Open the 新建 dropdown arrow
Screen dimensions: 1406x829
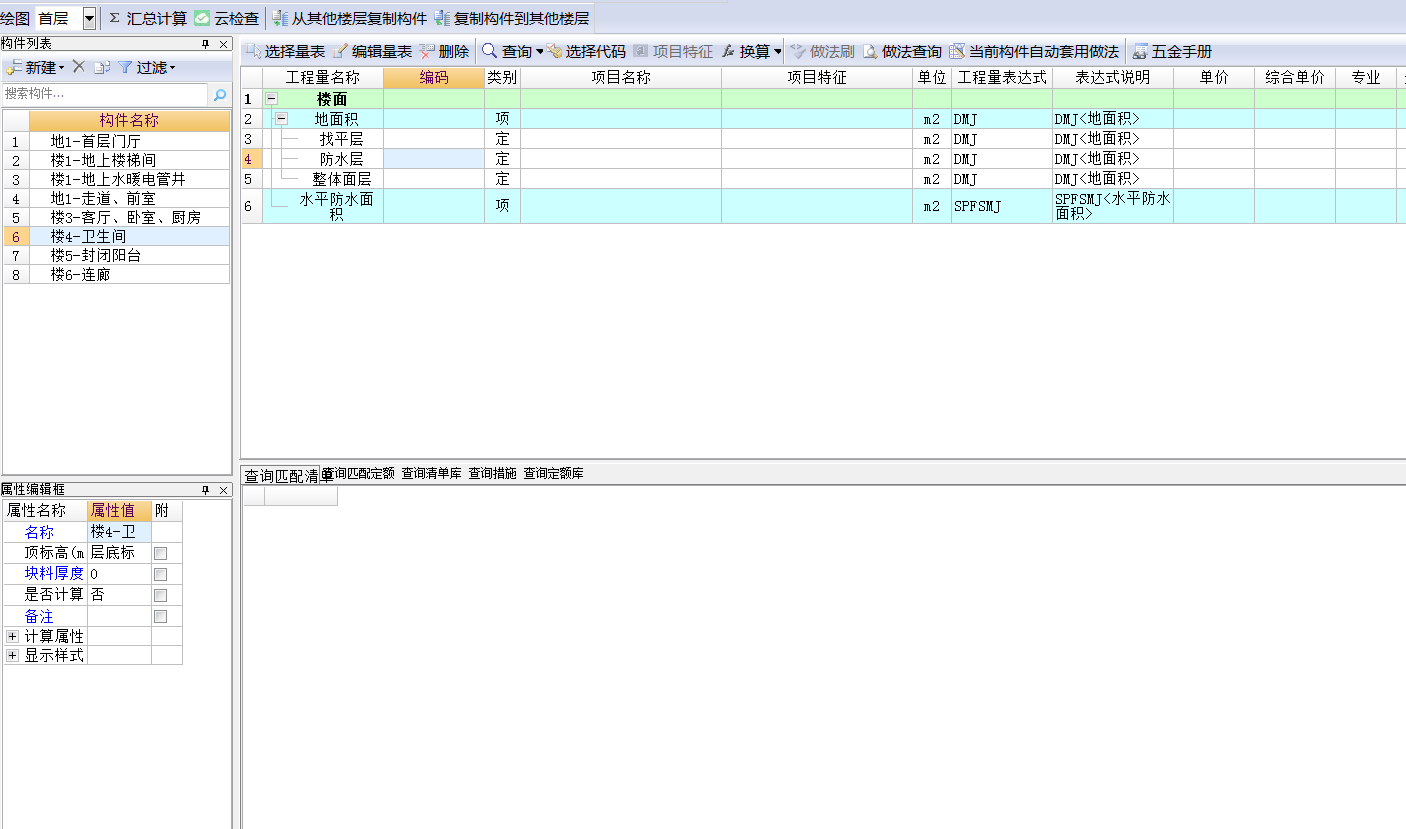[x=61, y=68]
